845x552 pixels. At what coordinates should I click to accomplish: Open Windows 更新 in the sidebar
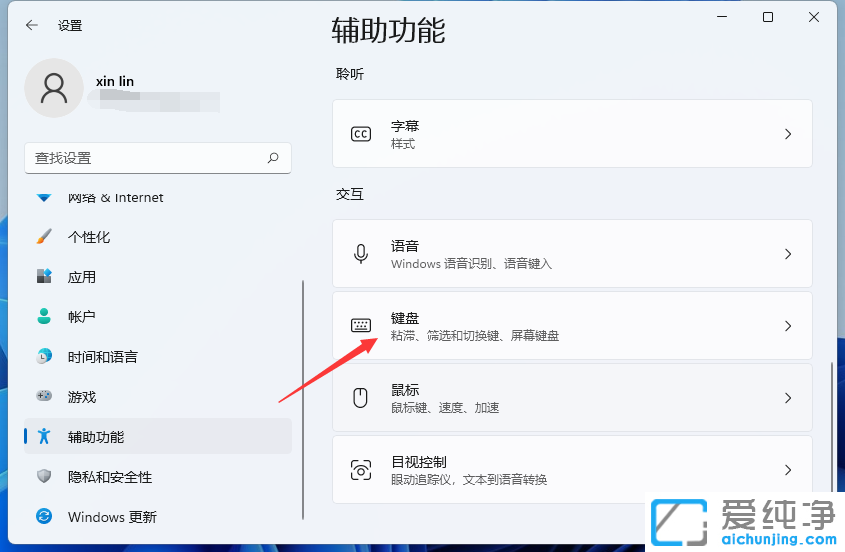coord(158,516)
